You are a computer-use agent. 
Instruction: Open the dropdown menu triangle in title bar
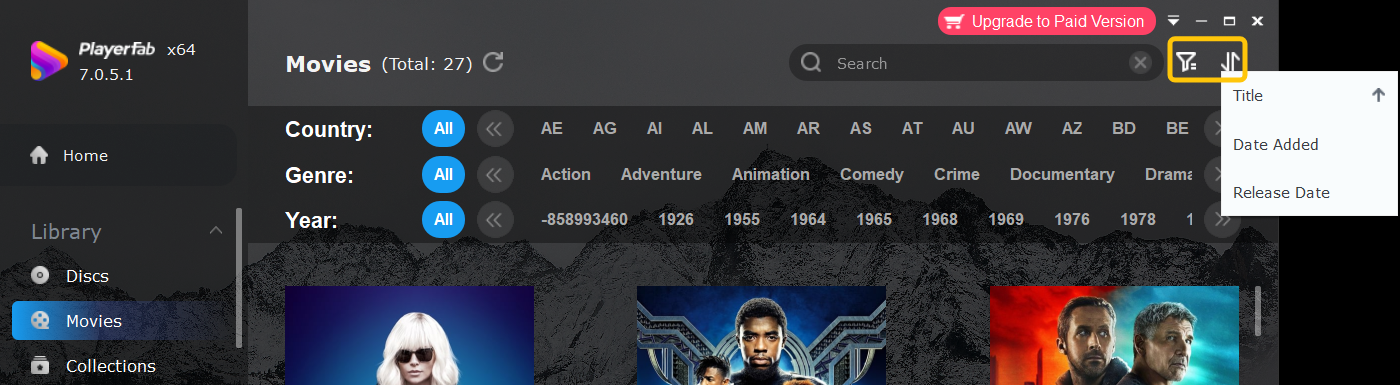pos(1174,21)
